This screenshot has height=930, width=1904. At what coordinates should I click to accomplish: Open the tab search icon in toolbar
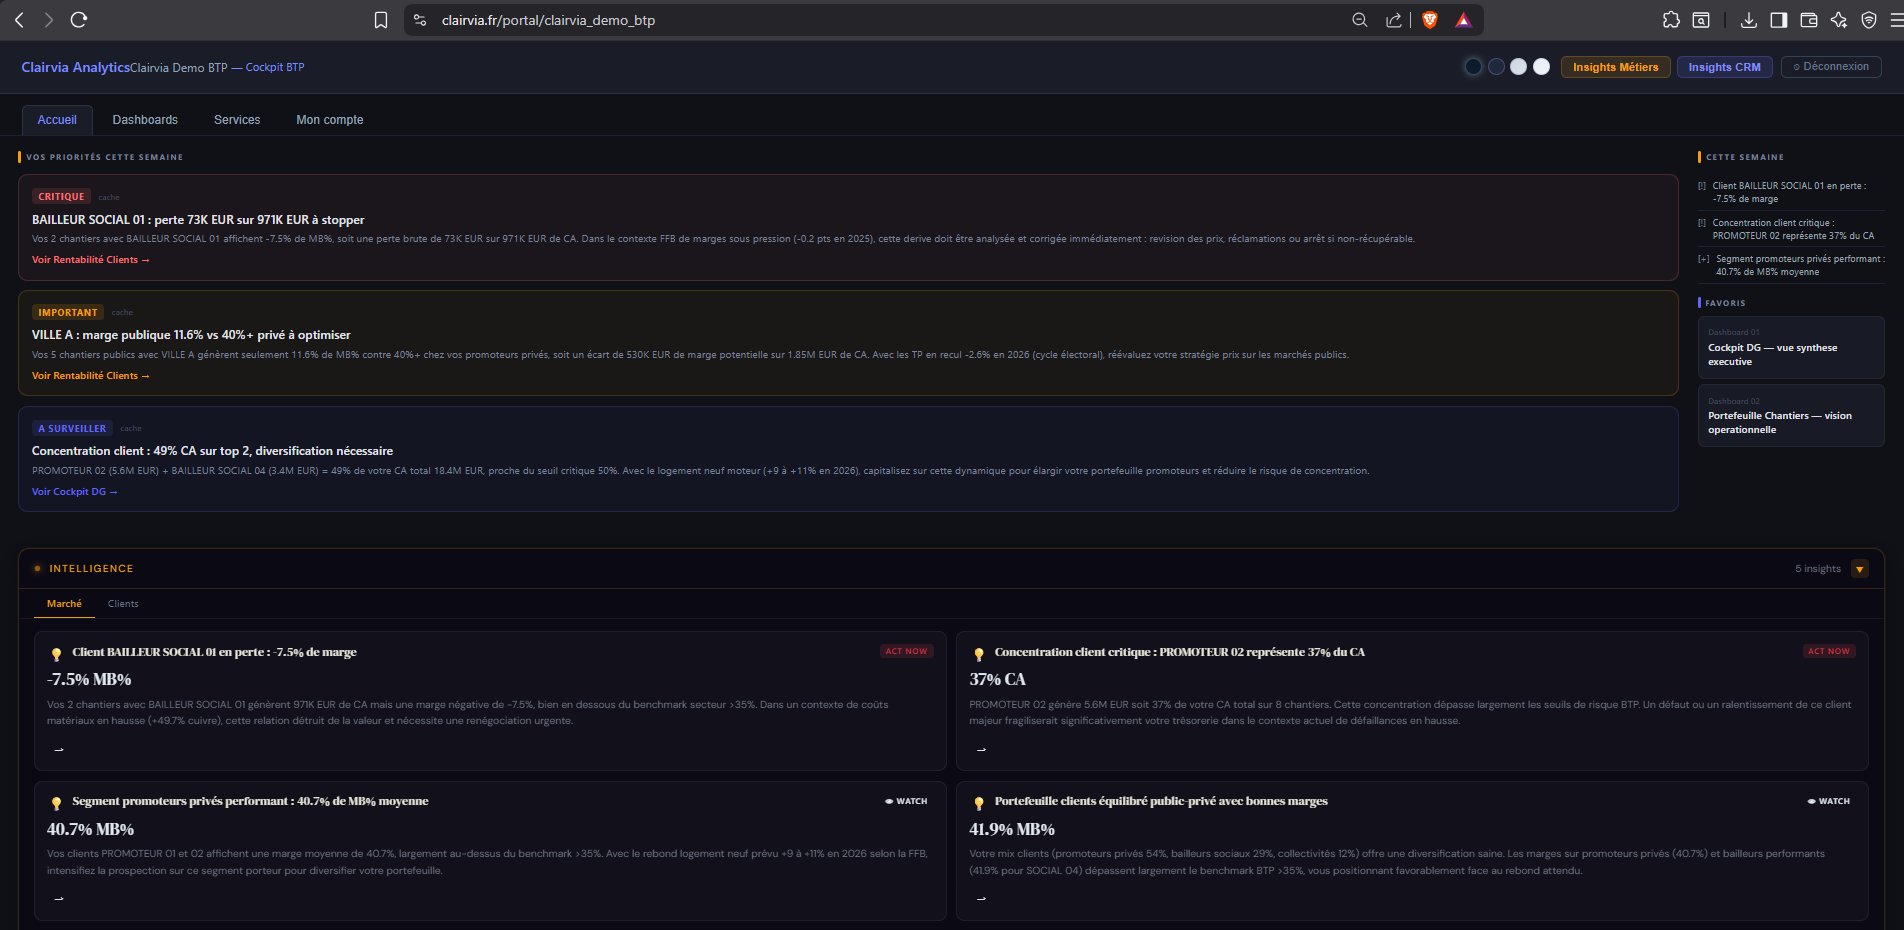pyautogui.click(x=1701, y=20)
